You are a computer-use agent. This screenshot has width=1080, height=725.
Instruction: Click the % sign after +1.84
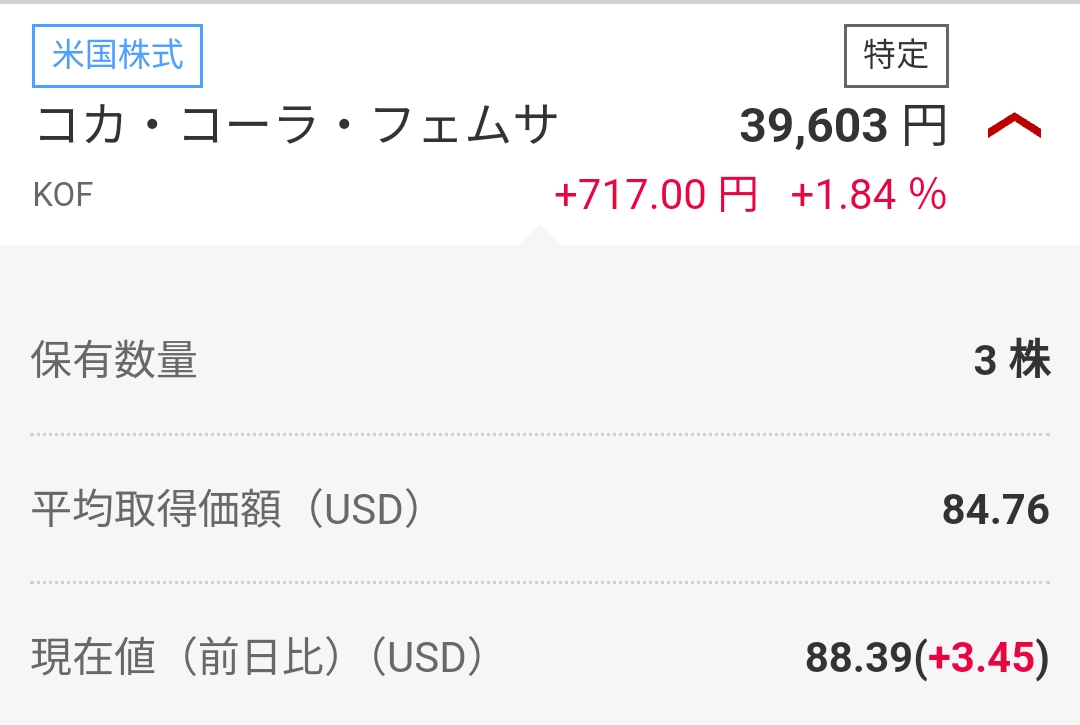click(x=928, y=194)
